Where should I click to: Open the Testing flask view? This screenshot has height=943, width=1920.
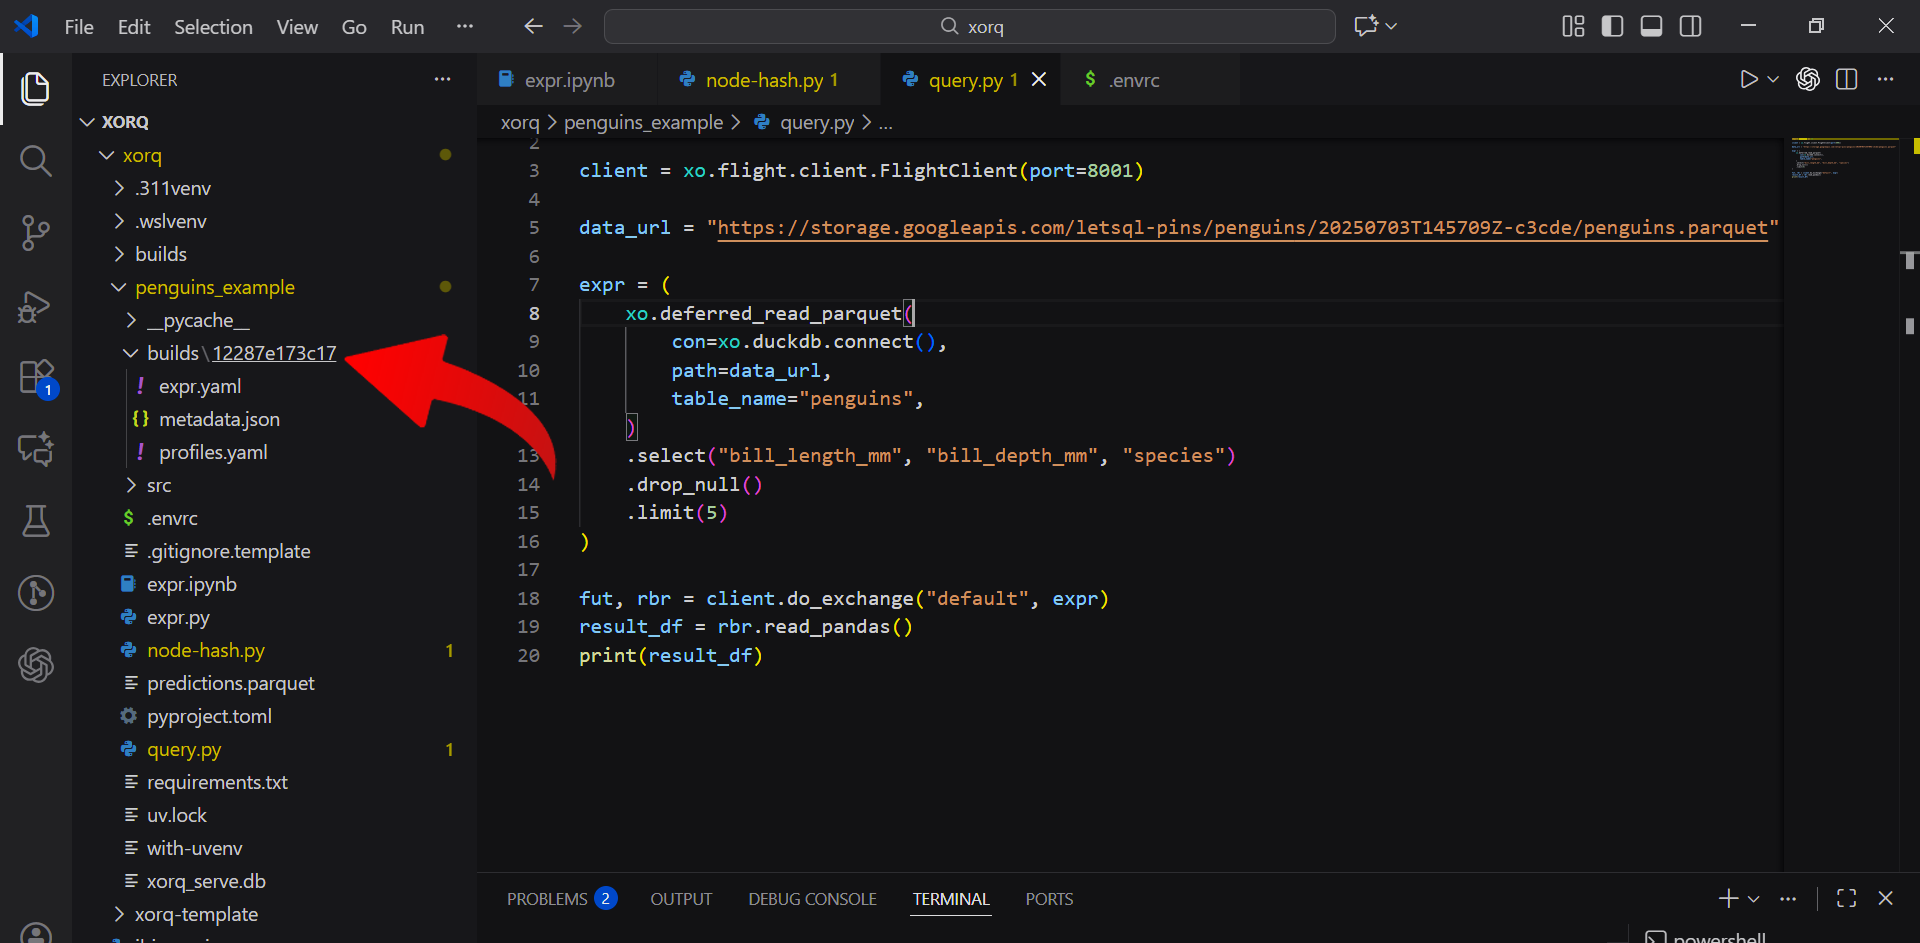click(36, 521)
